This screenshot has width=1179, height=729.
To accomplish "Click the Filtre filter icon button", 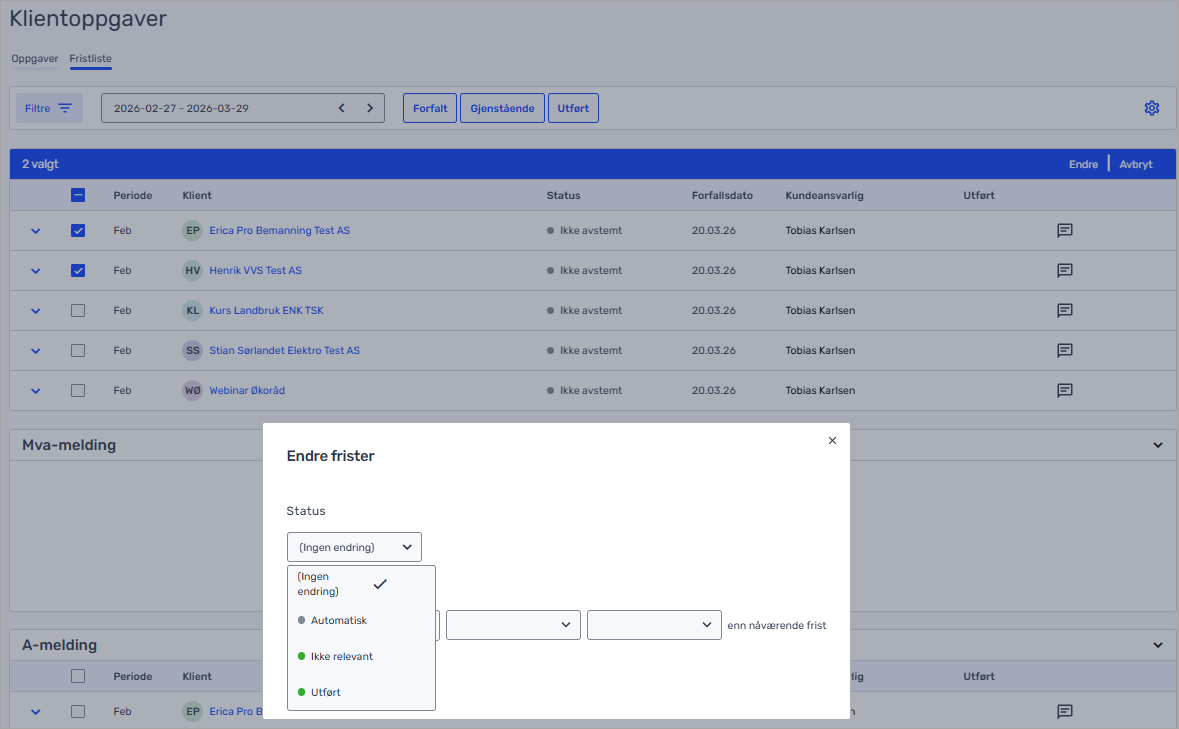I will [x=49, y=108].
